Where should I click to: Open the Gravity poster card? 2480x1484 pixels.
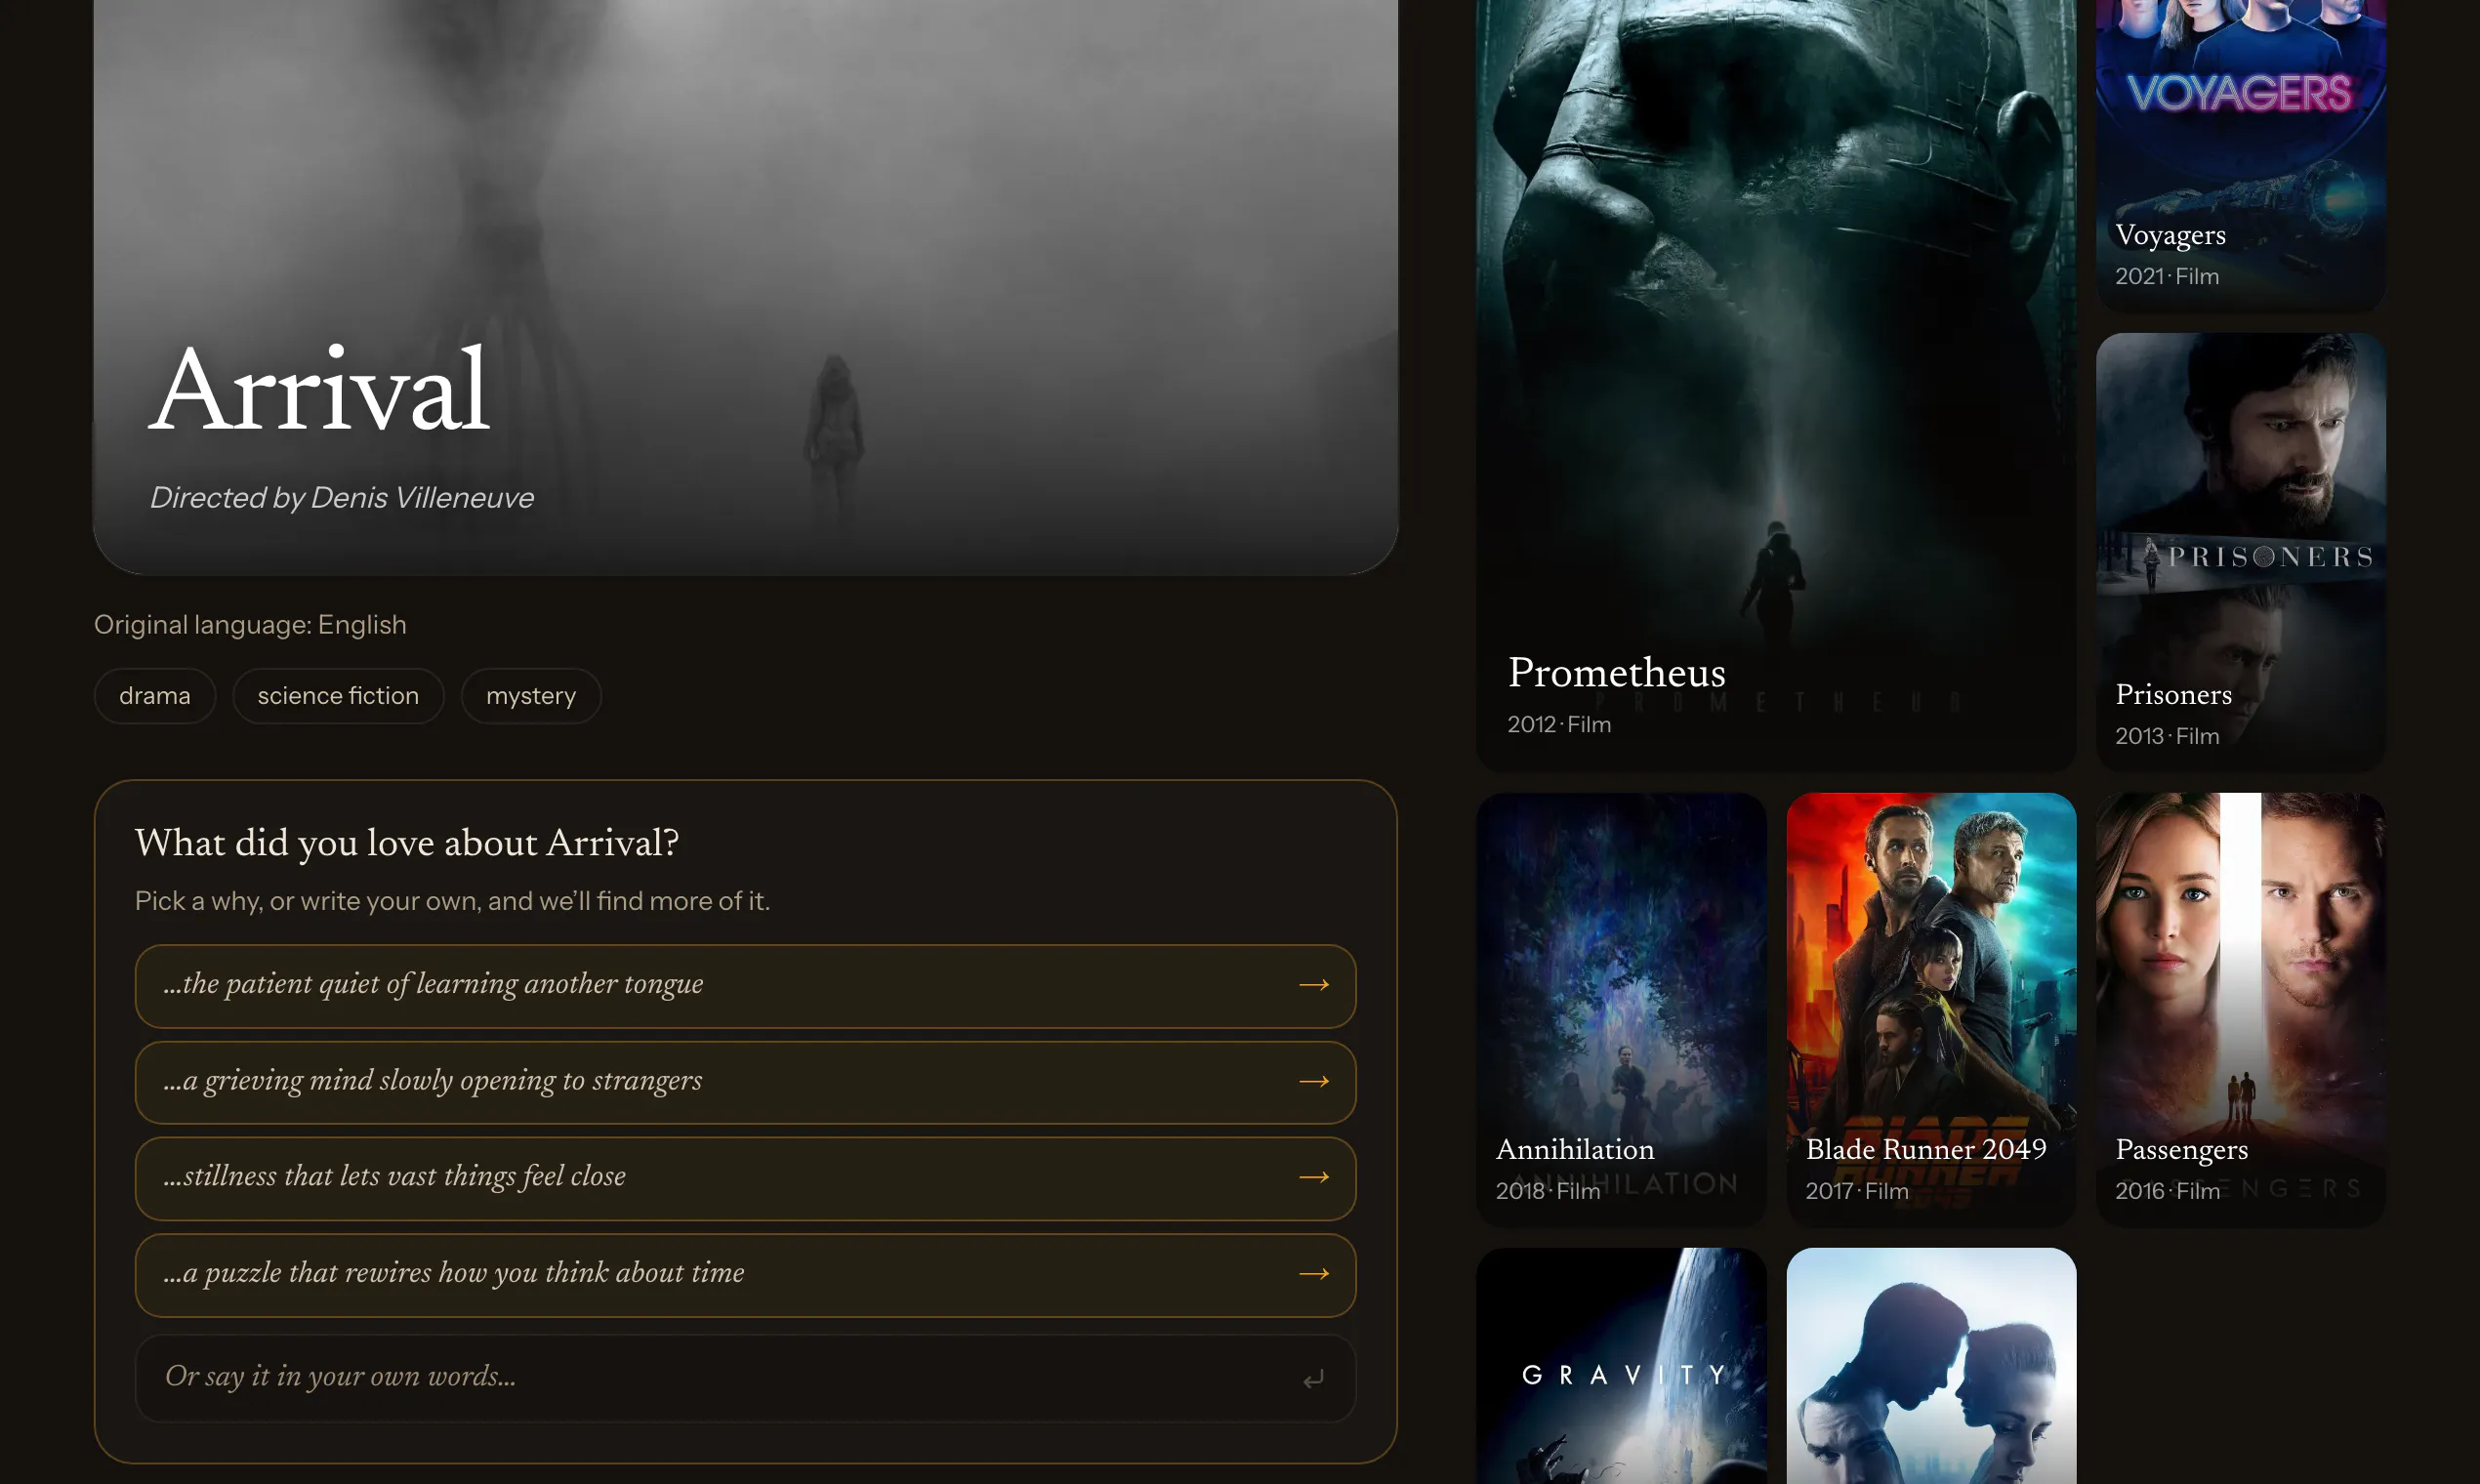[1621, 1366]
